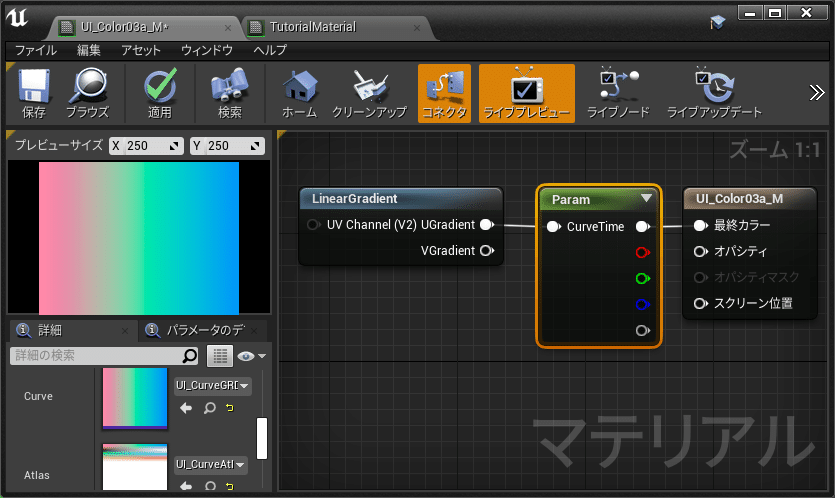Open the アセット menu

coord(141,50)
